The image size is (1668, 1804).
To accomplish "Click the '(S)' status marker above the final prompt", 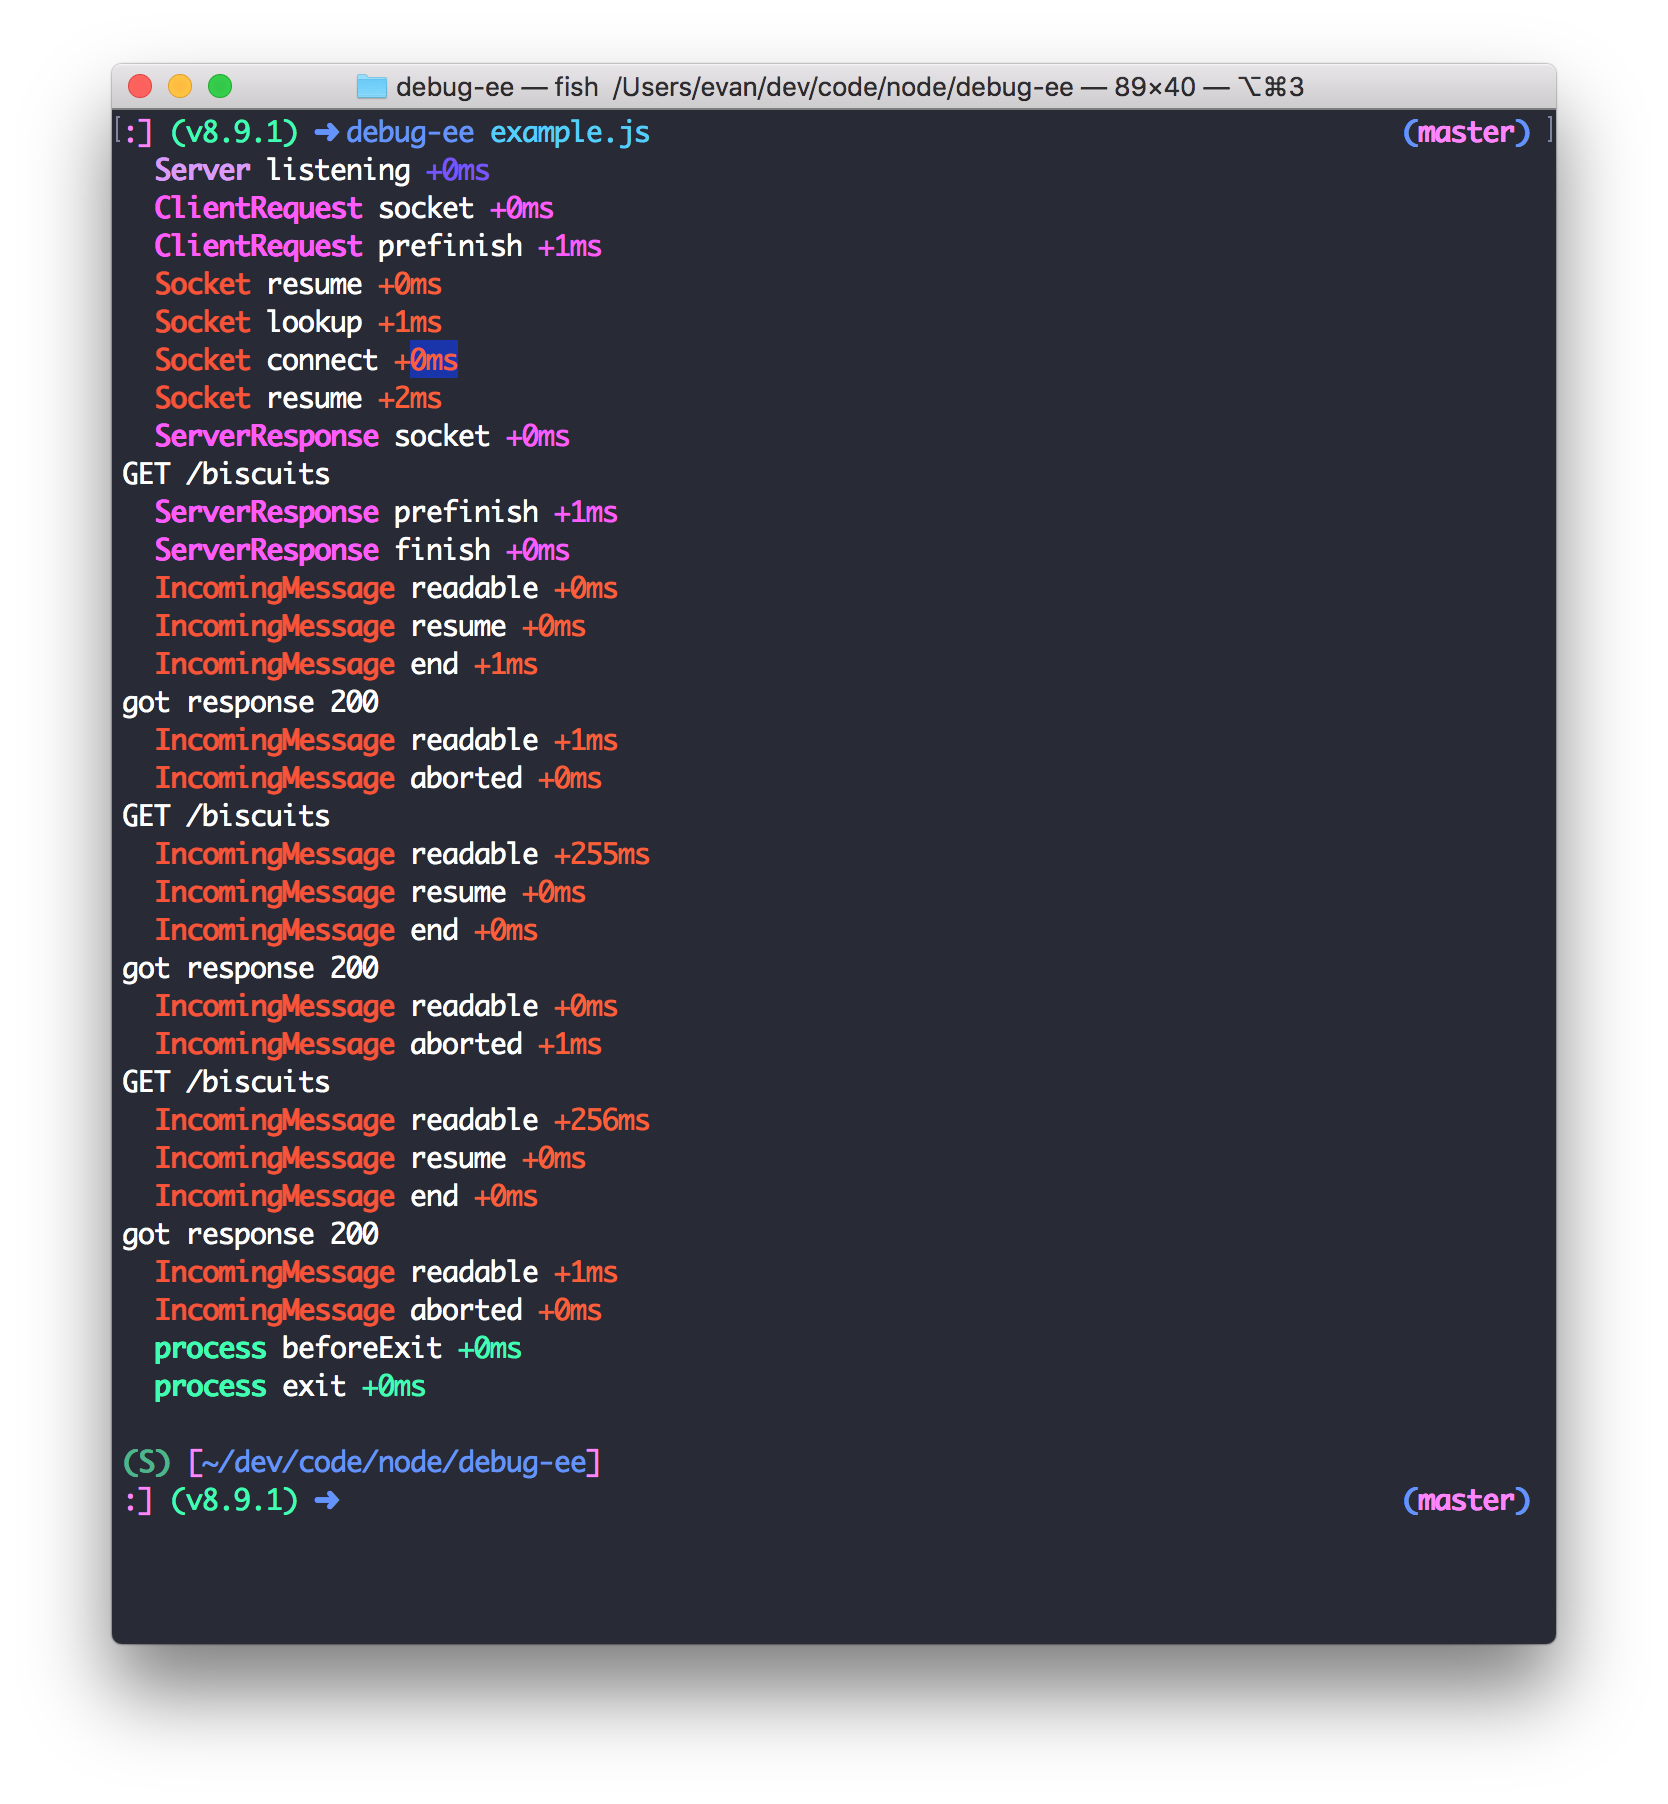I will point(146,1462).
